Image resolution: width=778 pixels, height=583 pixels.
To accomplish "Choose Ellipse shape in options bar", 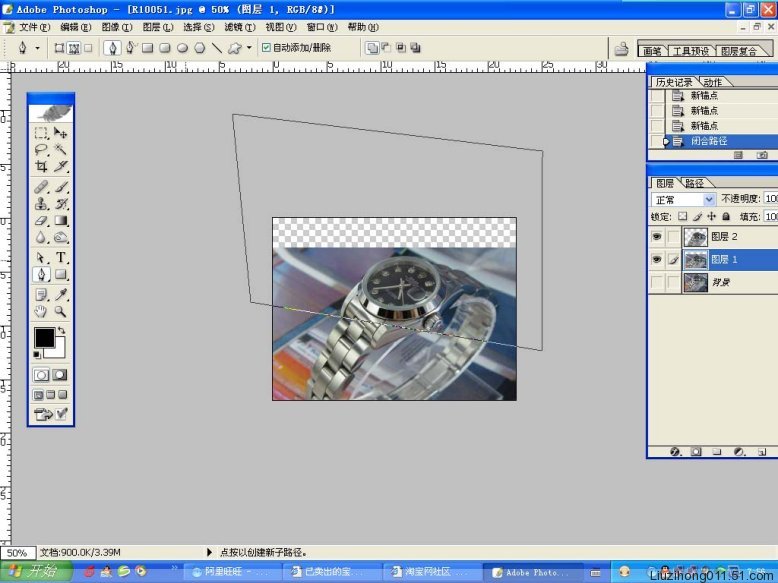I will tap(183, 48).
